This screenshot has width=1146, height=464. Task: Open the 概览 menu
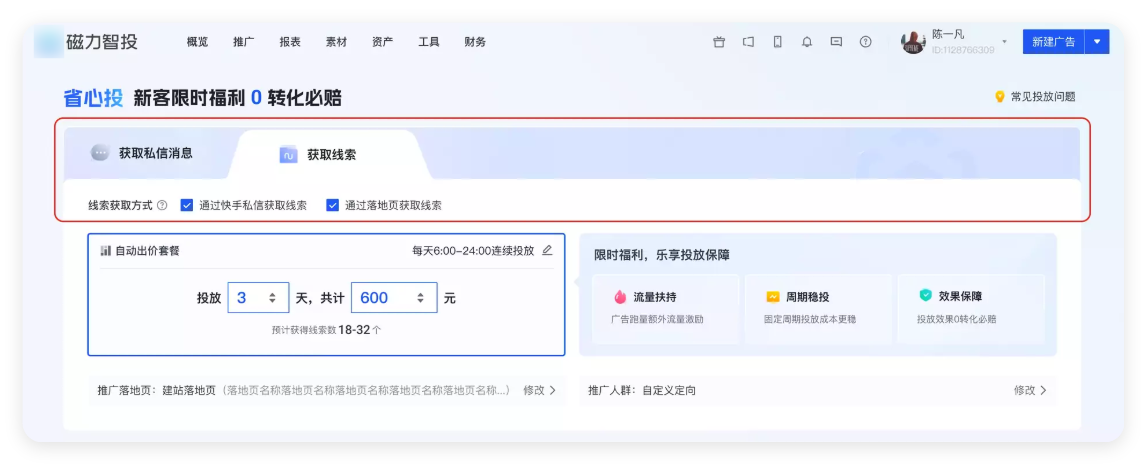pyautogui.click(x=197, y=42)
